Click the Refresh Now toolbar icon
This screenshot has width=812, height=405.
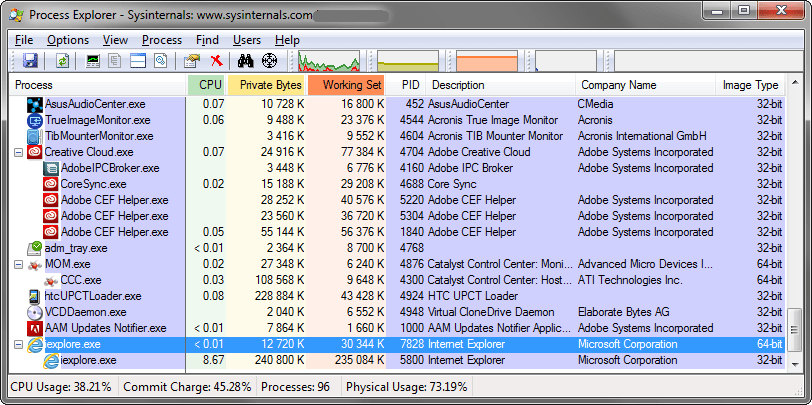coord(63,61)
